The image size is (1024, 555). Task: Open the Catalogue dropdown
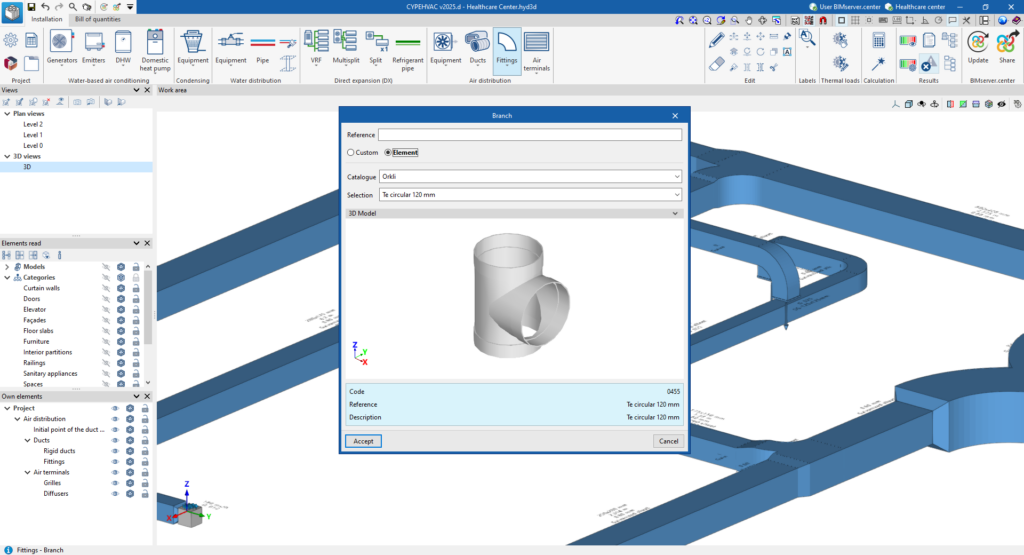coord(530,176)
